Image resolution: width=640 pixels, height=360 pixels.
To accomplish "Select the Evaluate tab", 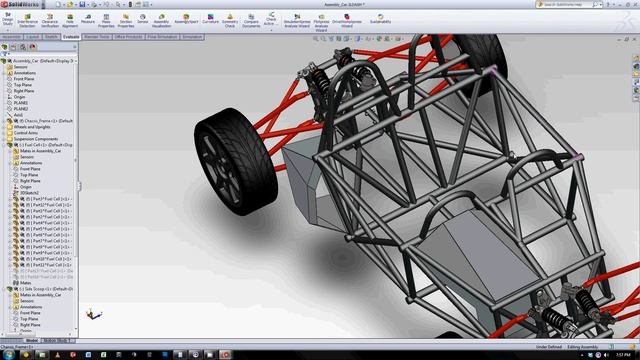I will pyautogui.click(x=71, y=37).
